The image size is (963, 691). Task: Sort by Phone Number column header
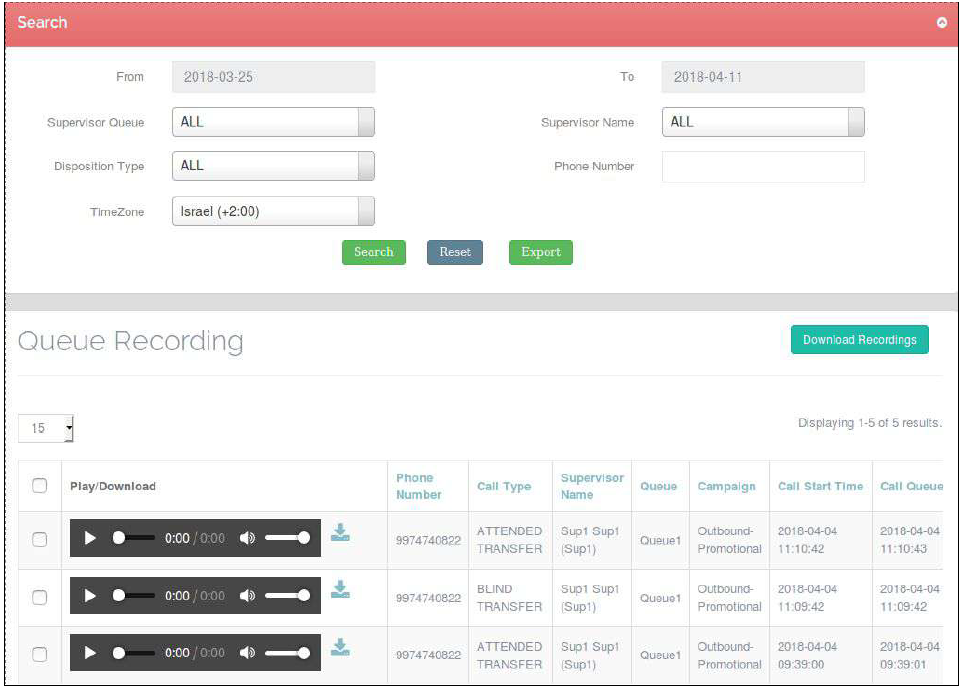click(x=418, y=486)
